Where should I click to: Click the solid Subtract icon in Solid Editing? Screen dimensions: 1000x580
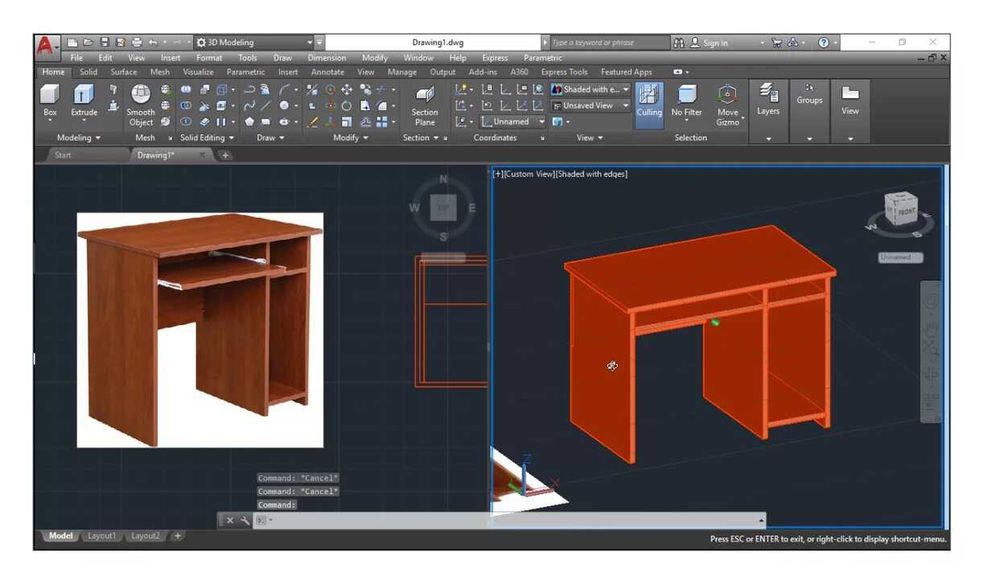click(186, 105)
